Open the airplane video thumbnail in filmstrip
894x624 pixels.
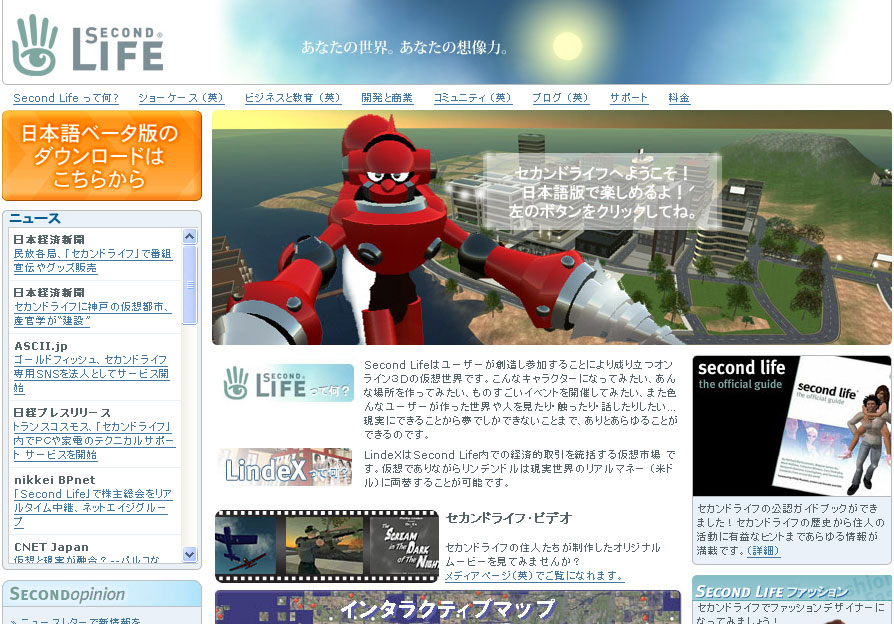click(246, 546)
